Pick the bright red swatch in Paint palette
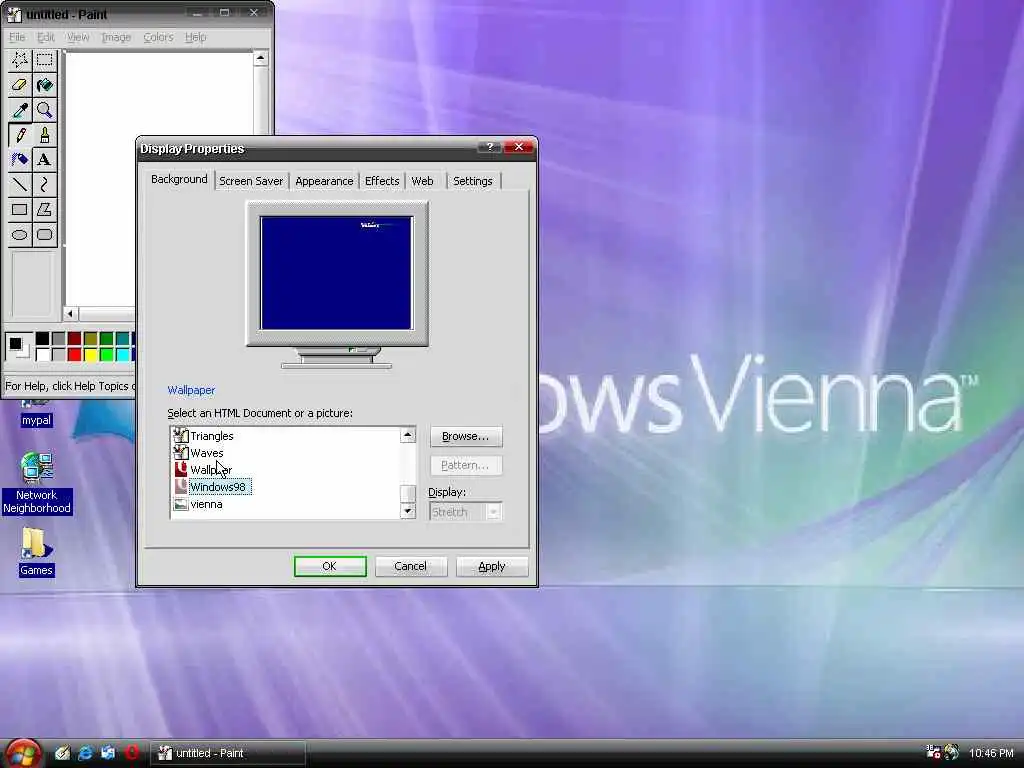Viewport: 1024px width, 768px height. [x=74, y=355]
